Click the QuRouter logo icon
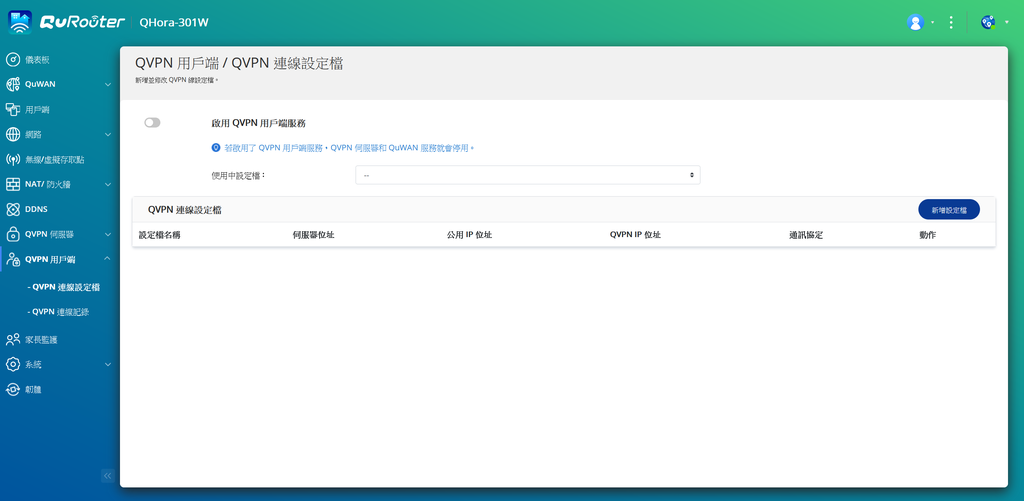Screen dimensions: 1024x501 [x=20, y=22]
